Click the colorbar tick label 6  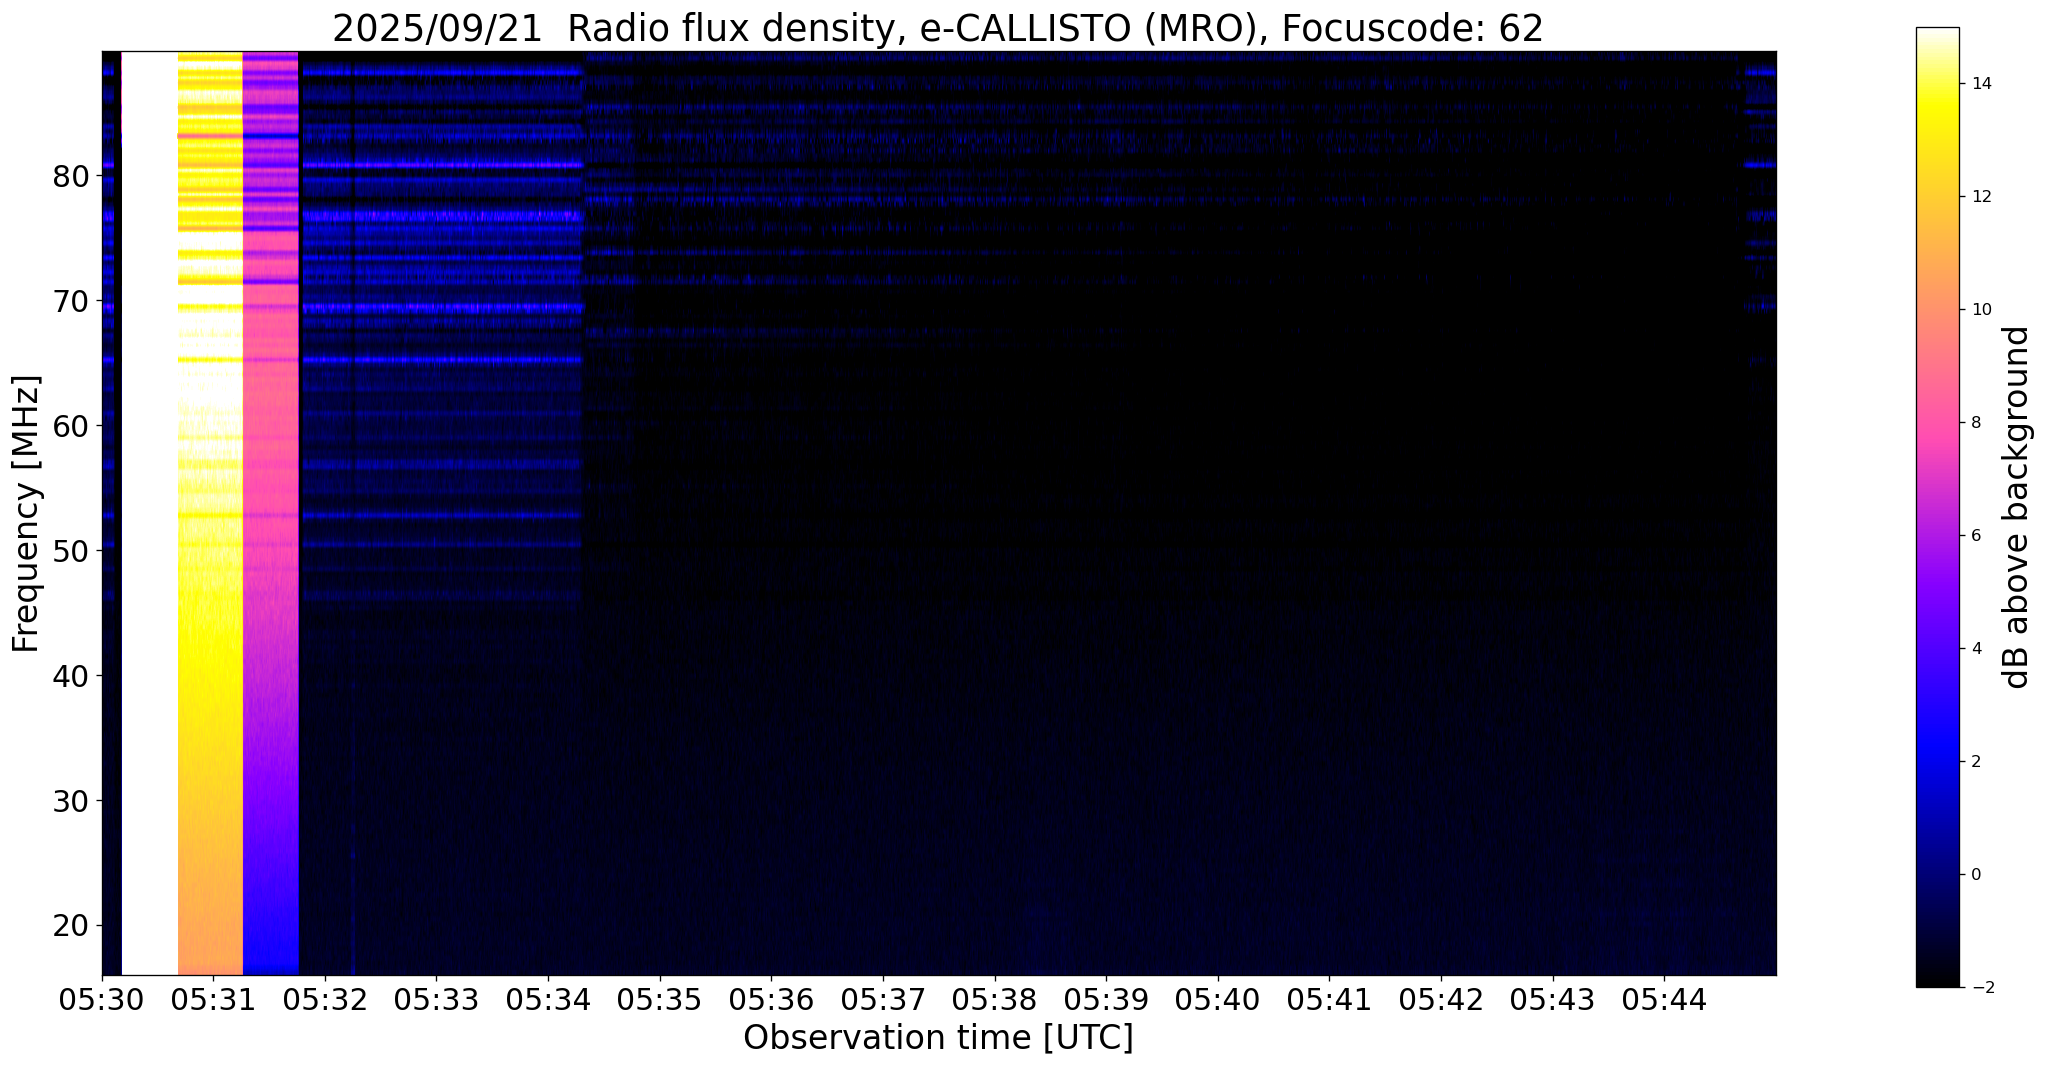1975,536
